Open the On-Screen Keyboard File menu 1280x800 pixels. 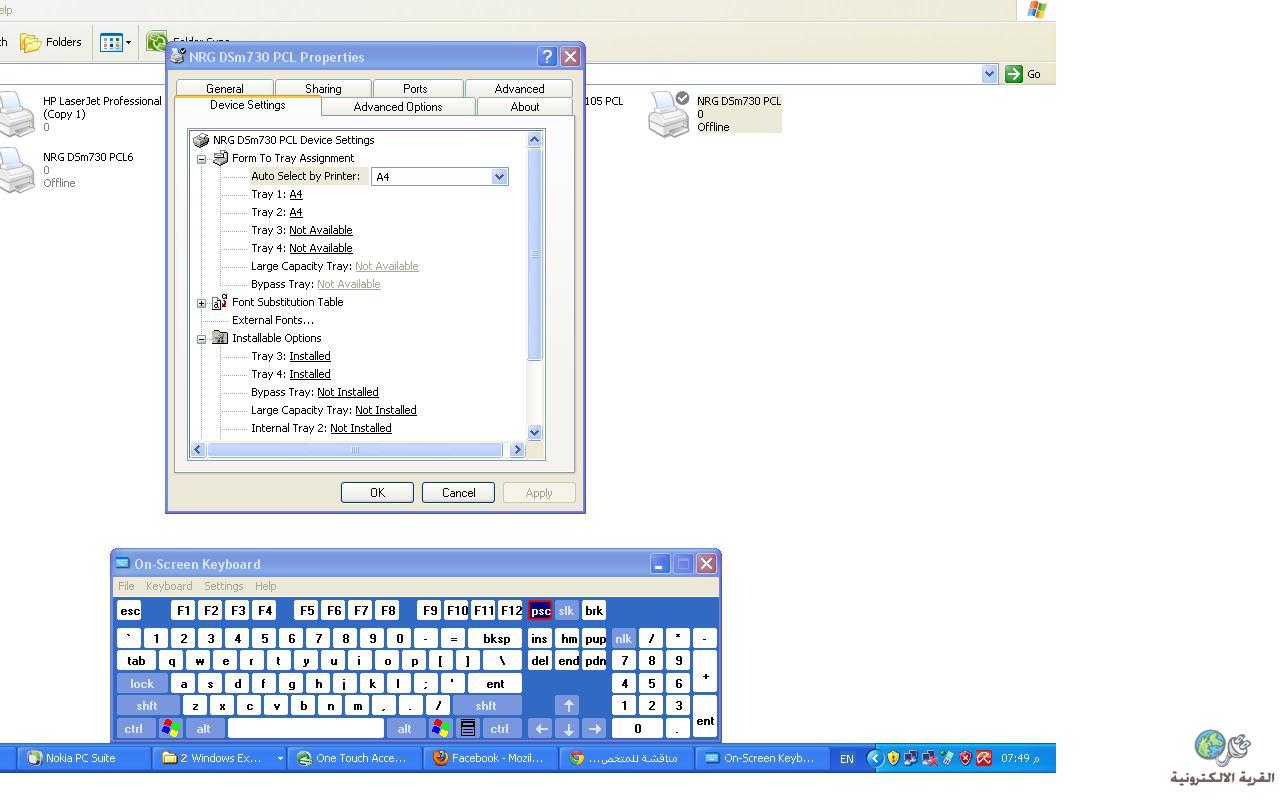point(126,586)
